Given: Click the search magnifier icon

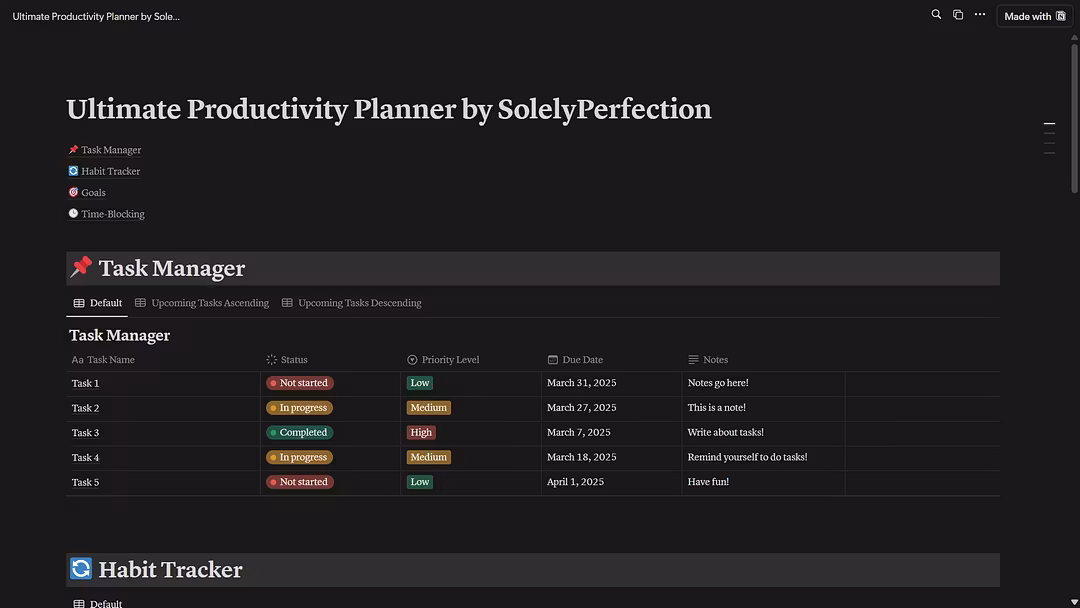Looking at the screenshot, I should coord(936,15).
